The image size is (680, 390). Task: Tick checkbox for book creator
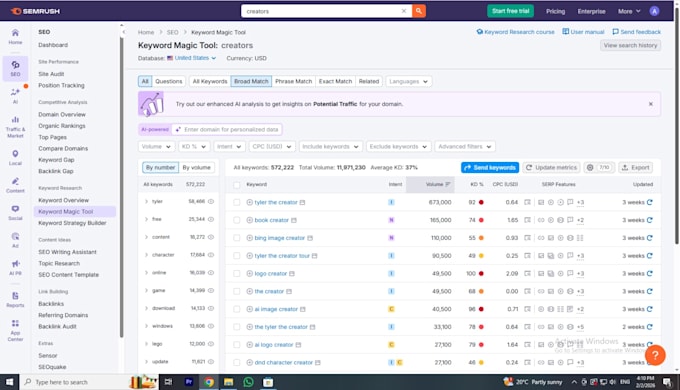[236, 220]
